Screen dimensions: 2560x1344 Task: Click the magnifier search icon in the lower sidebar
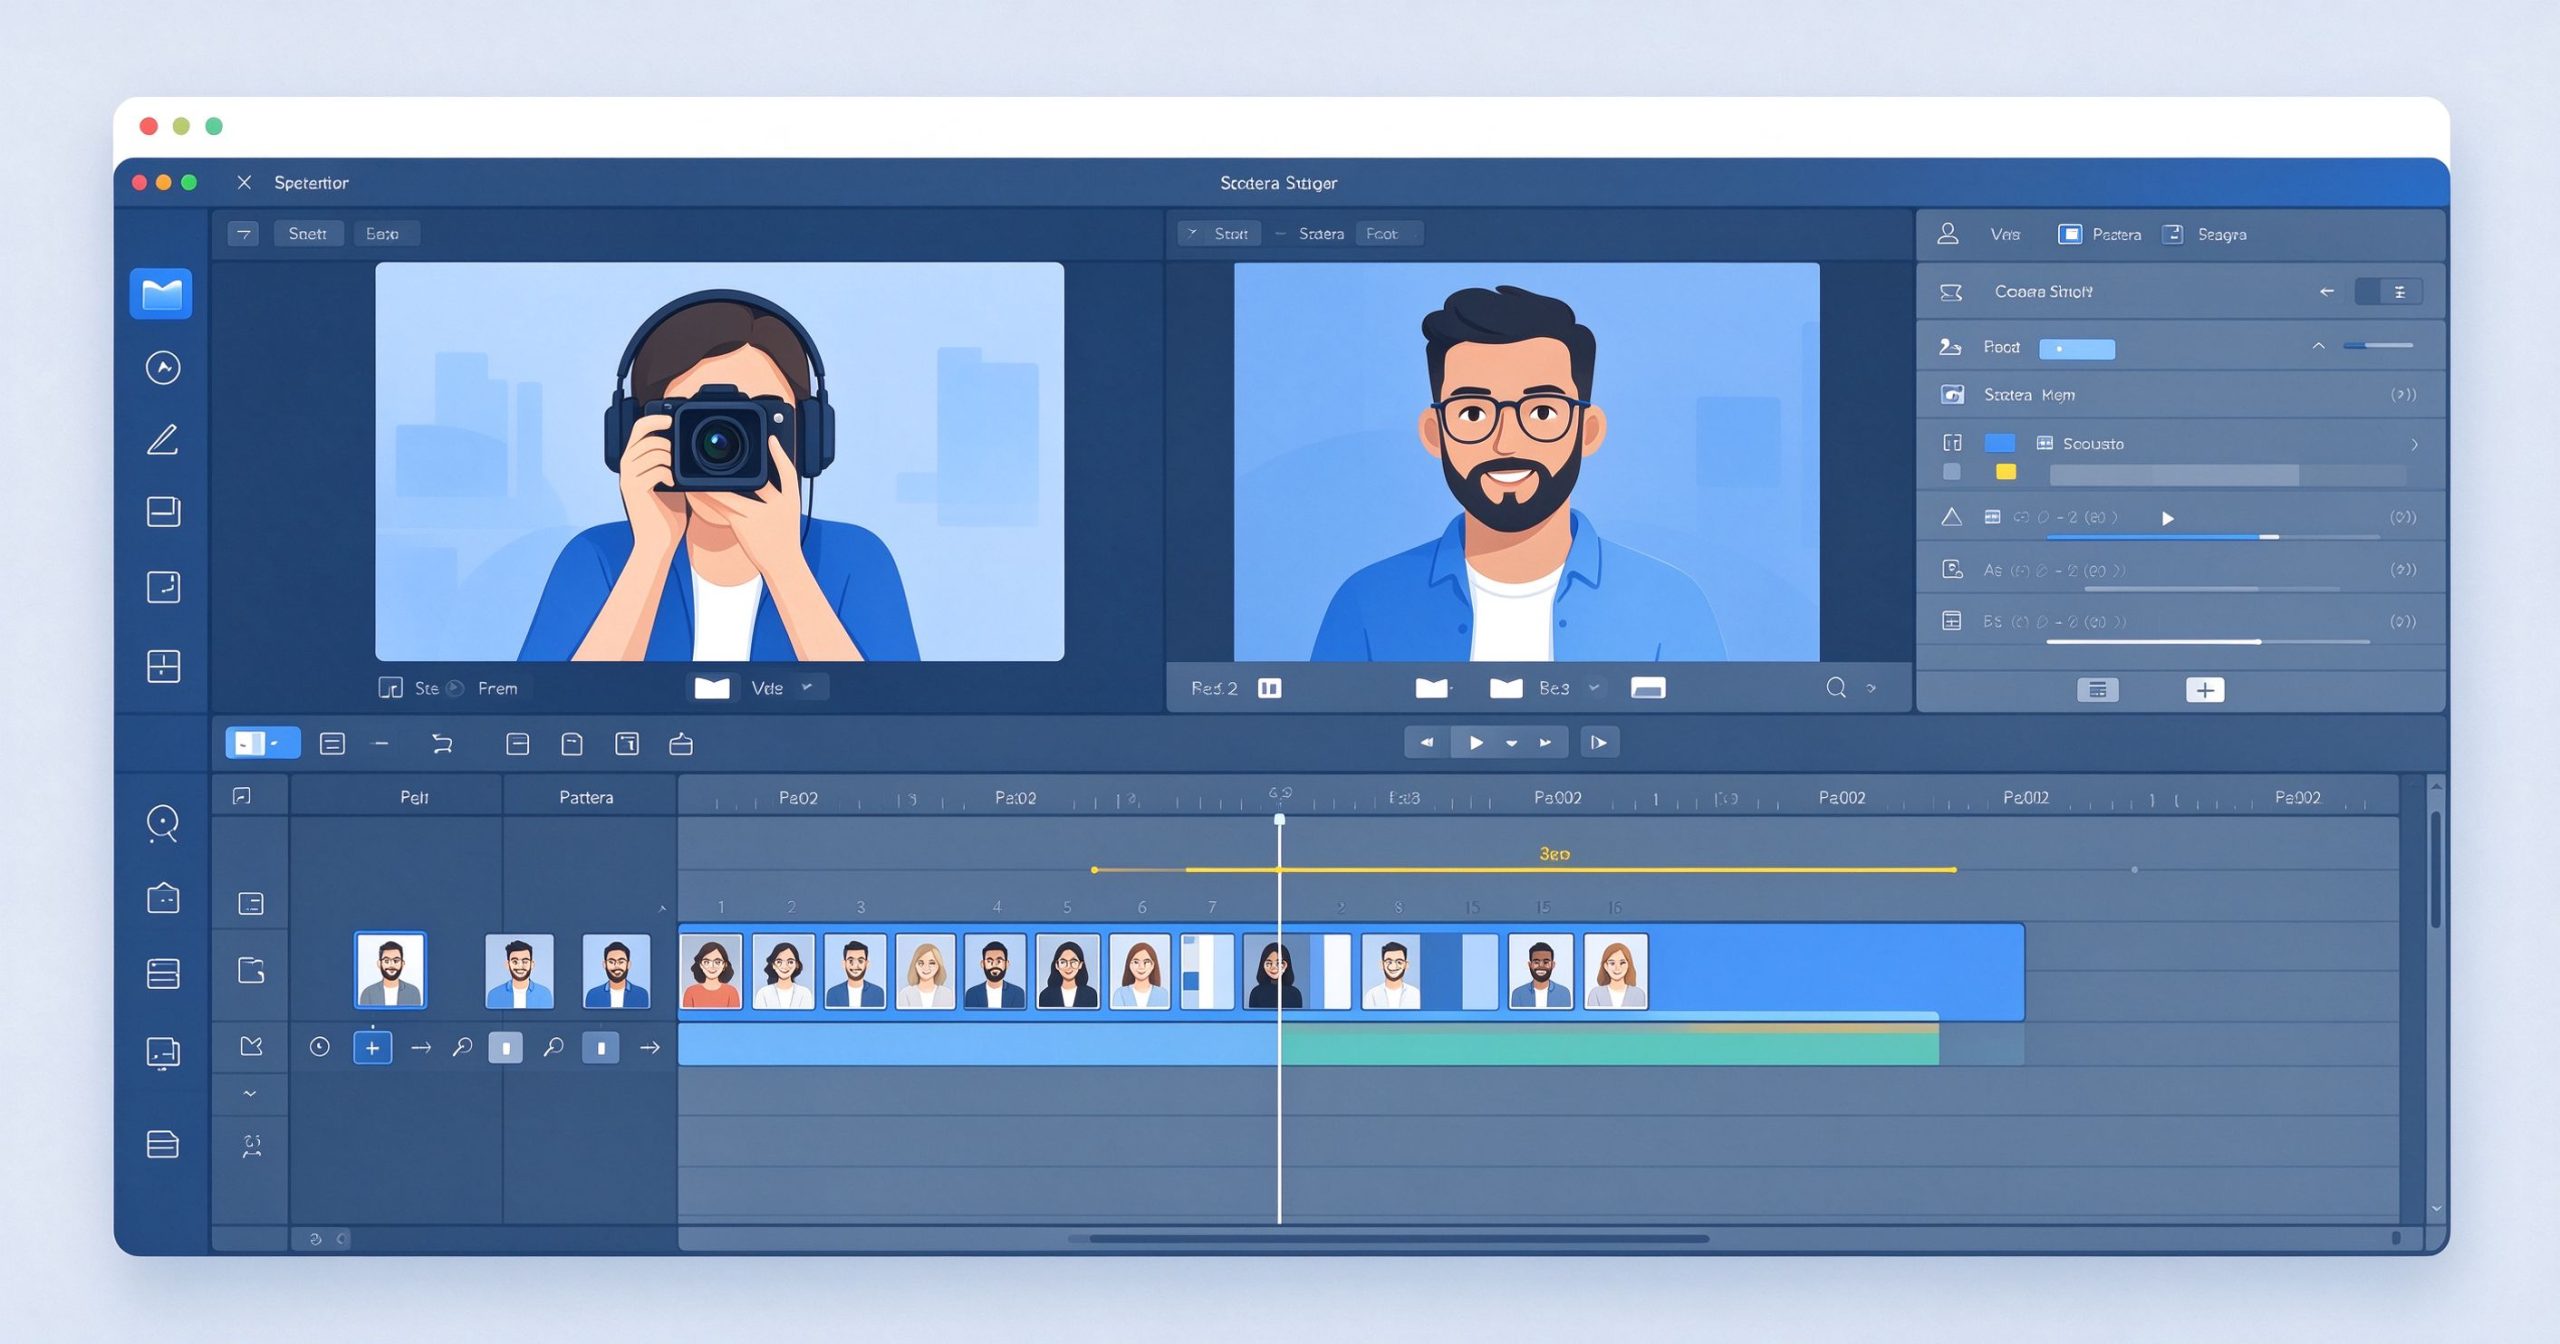click(x=162, y=823)
